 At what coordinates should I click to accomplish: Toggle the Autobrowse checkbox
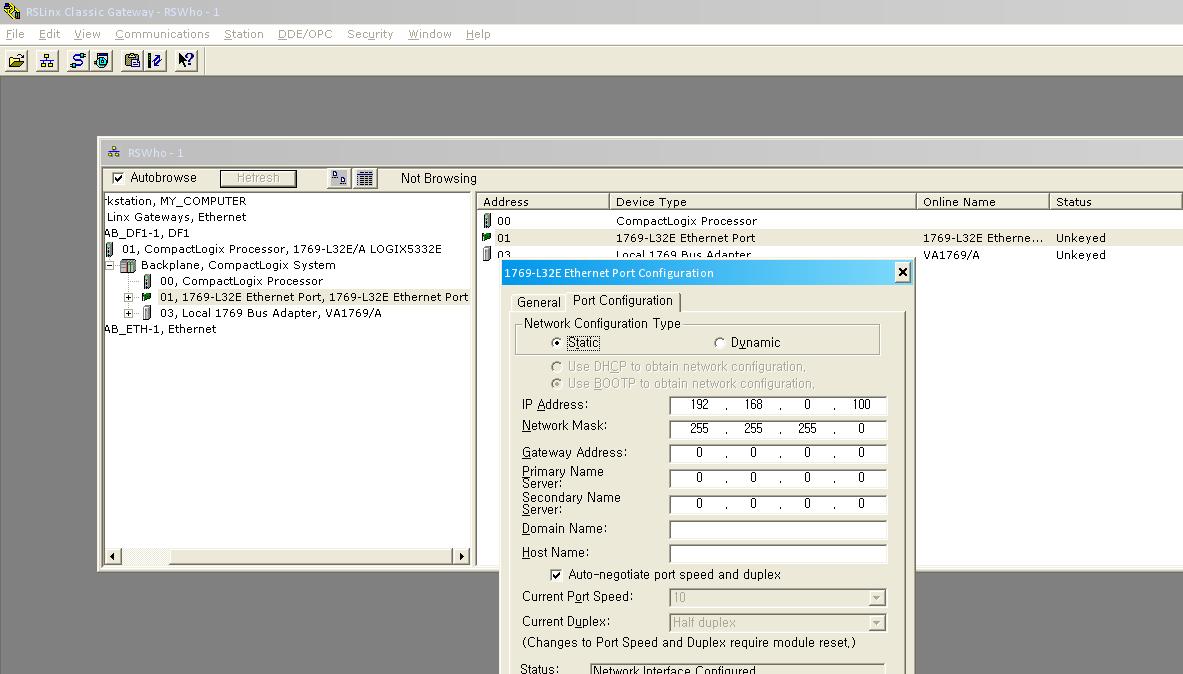coord(118,178)
